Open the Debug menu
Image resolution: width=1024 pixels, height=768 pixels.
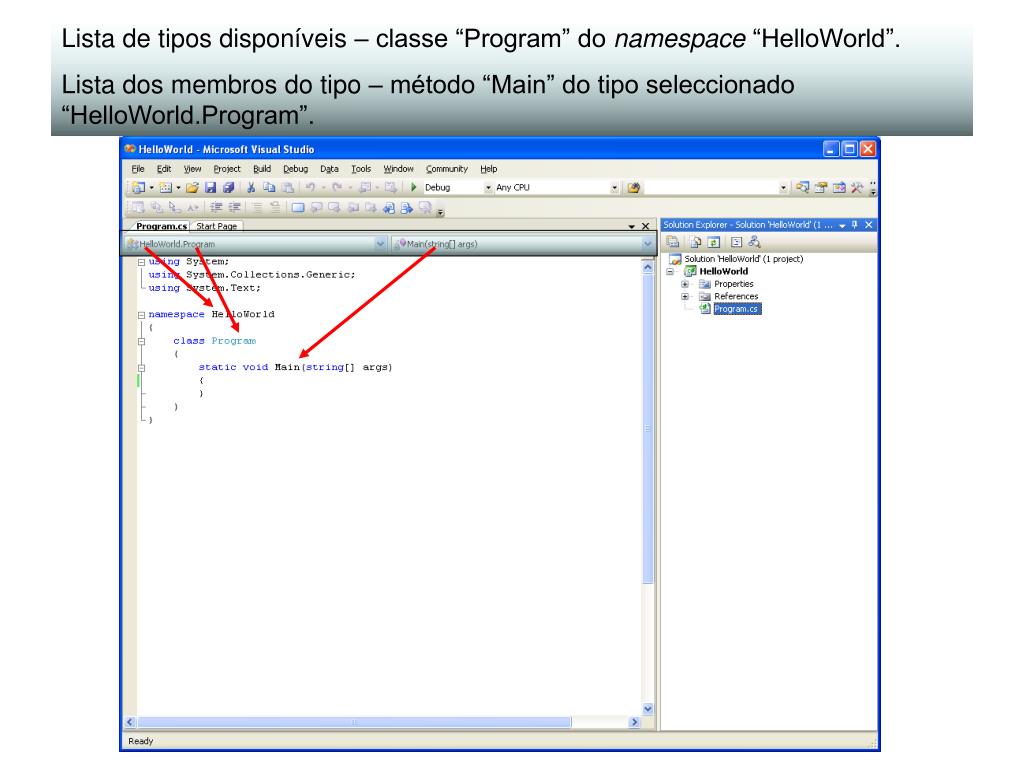(295, 169)
